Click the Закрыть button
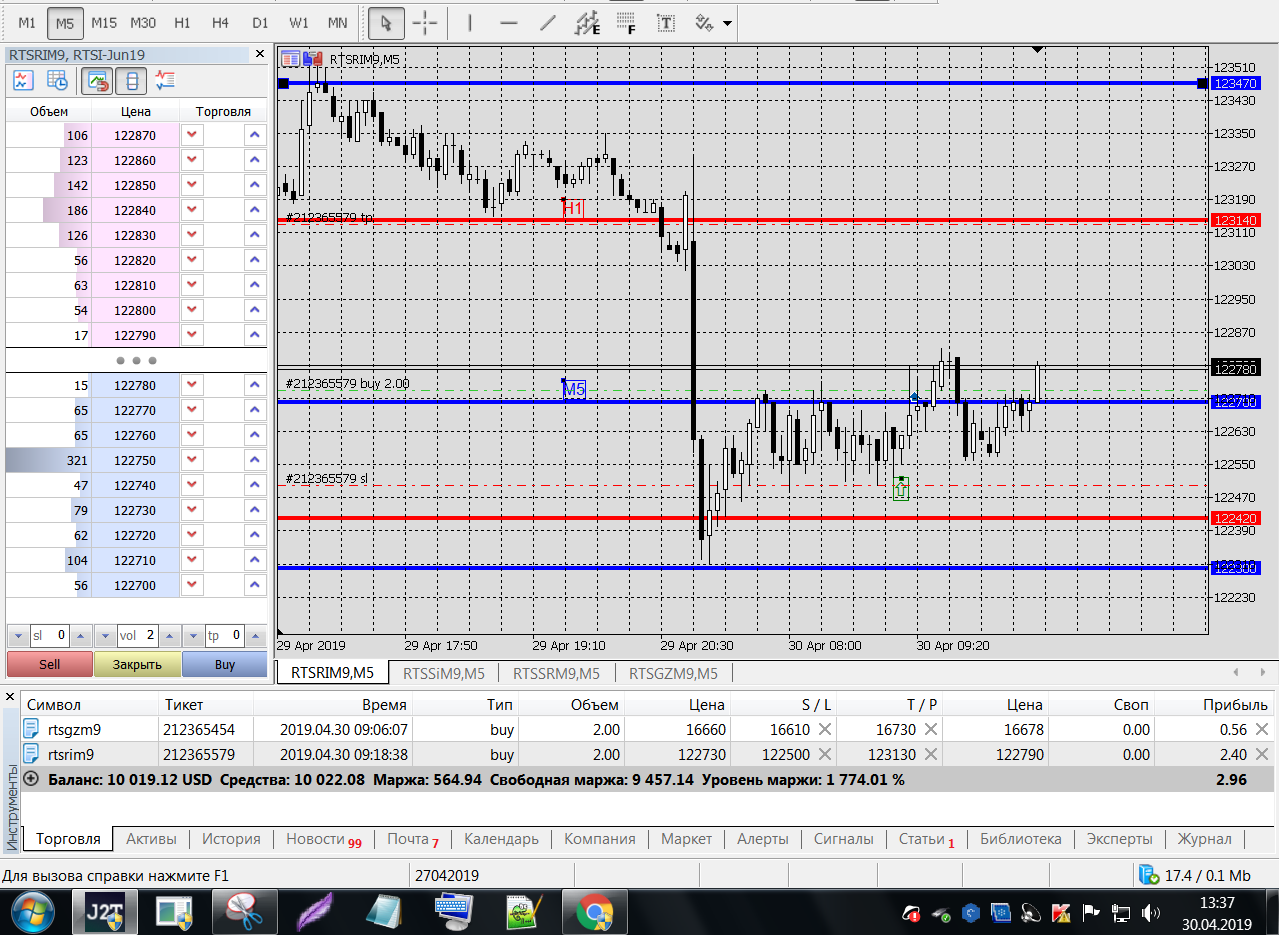1279x935 pixels. (x=137, y=664)
